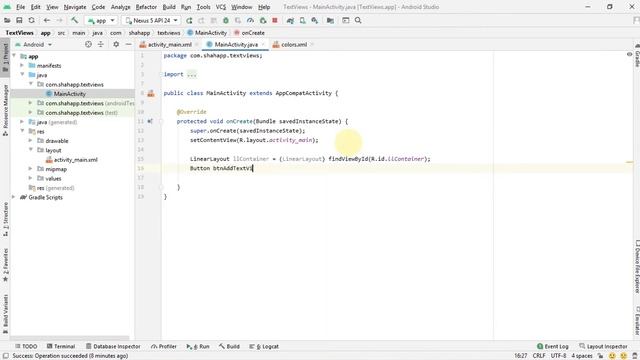Collapse the layout folder
The image size is (640, 360).
(x=30, y=150)
